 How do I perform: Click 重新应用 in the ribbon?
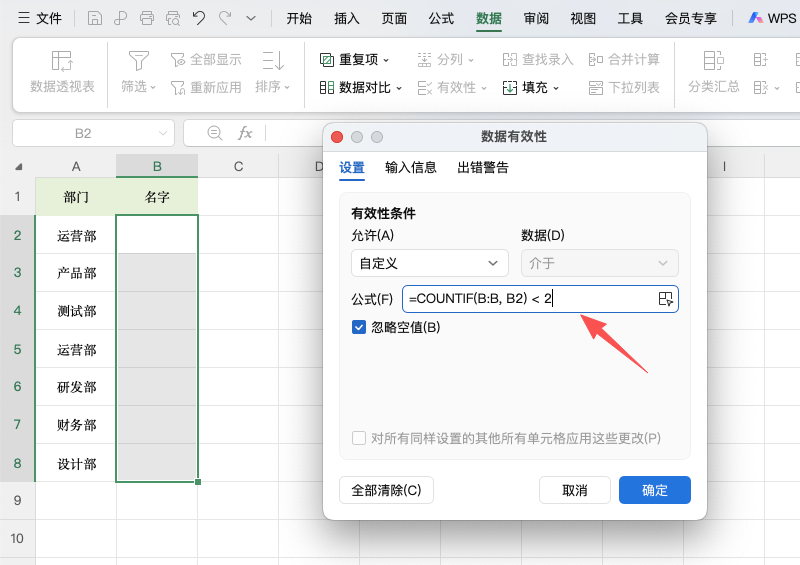206,88
